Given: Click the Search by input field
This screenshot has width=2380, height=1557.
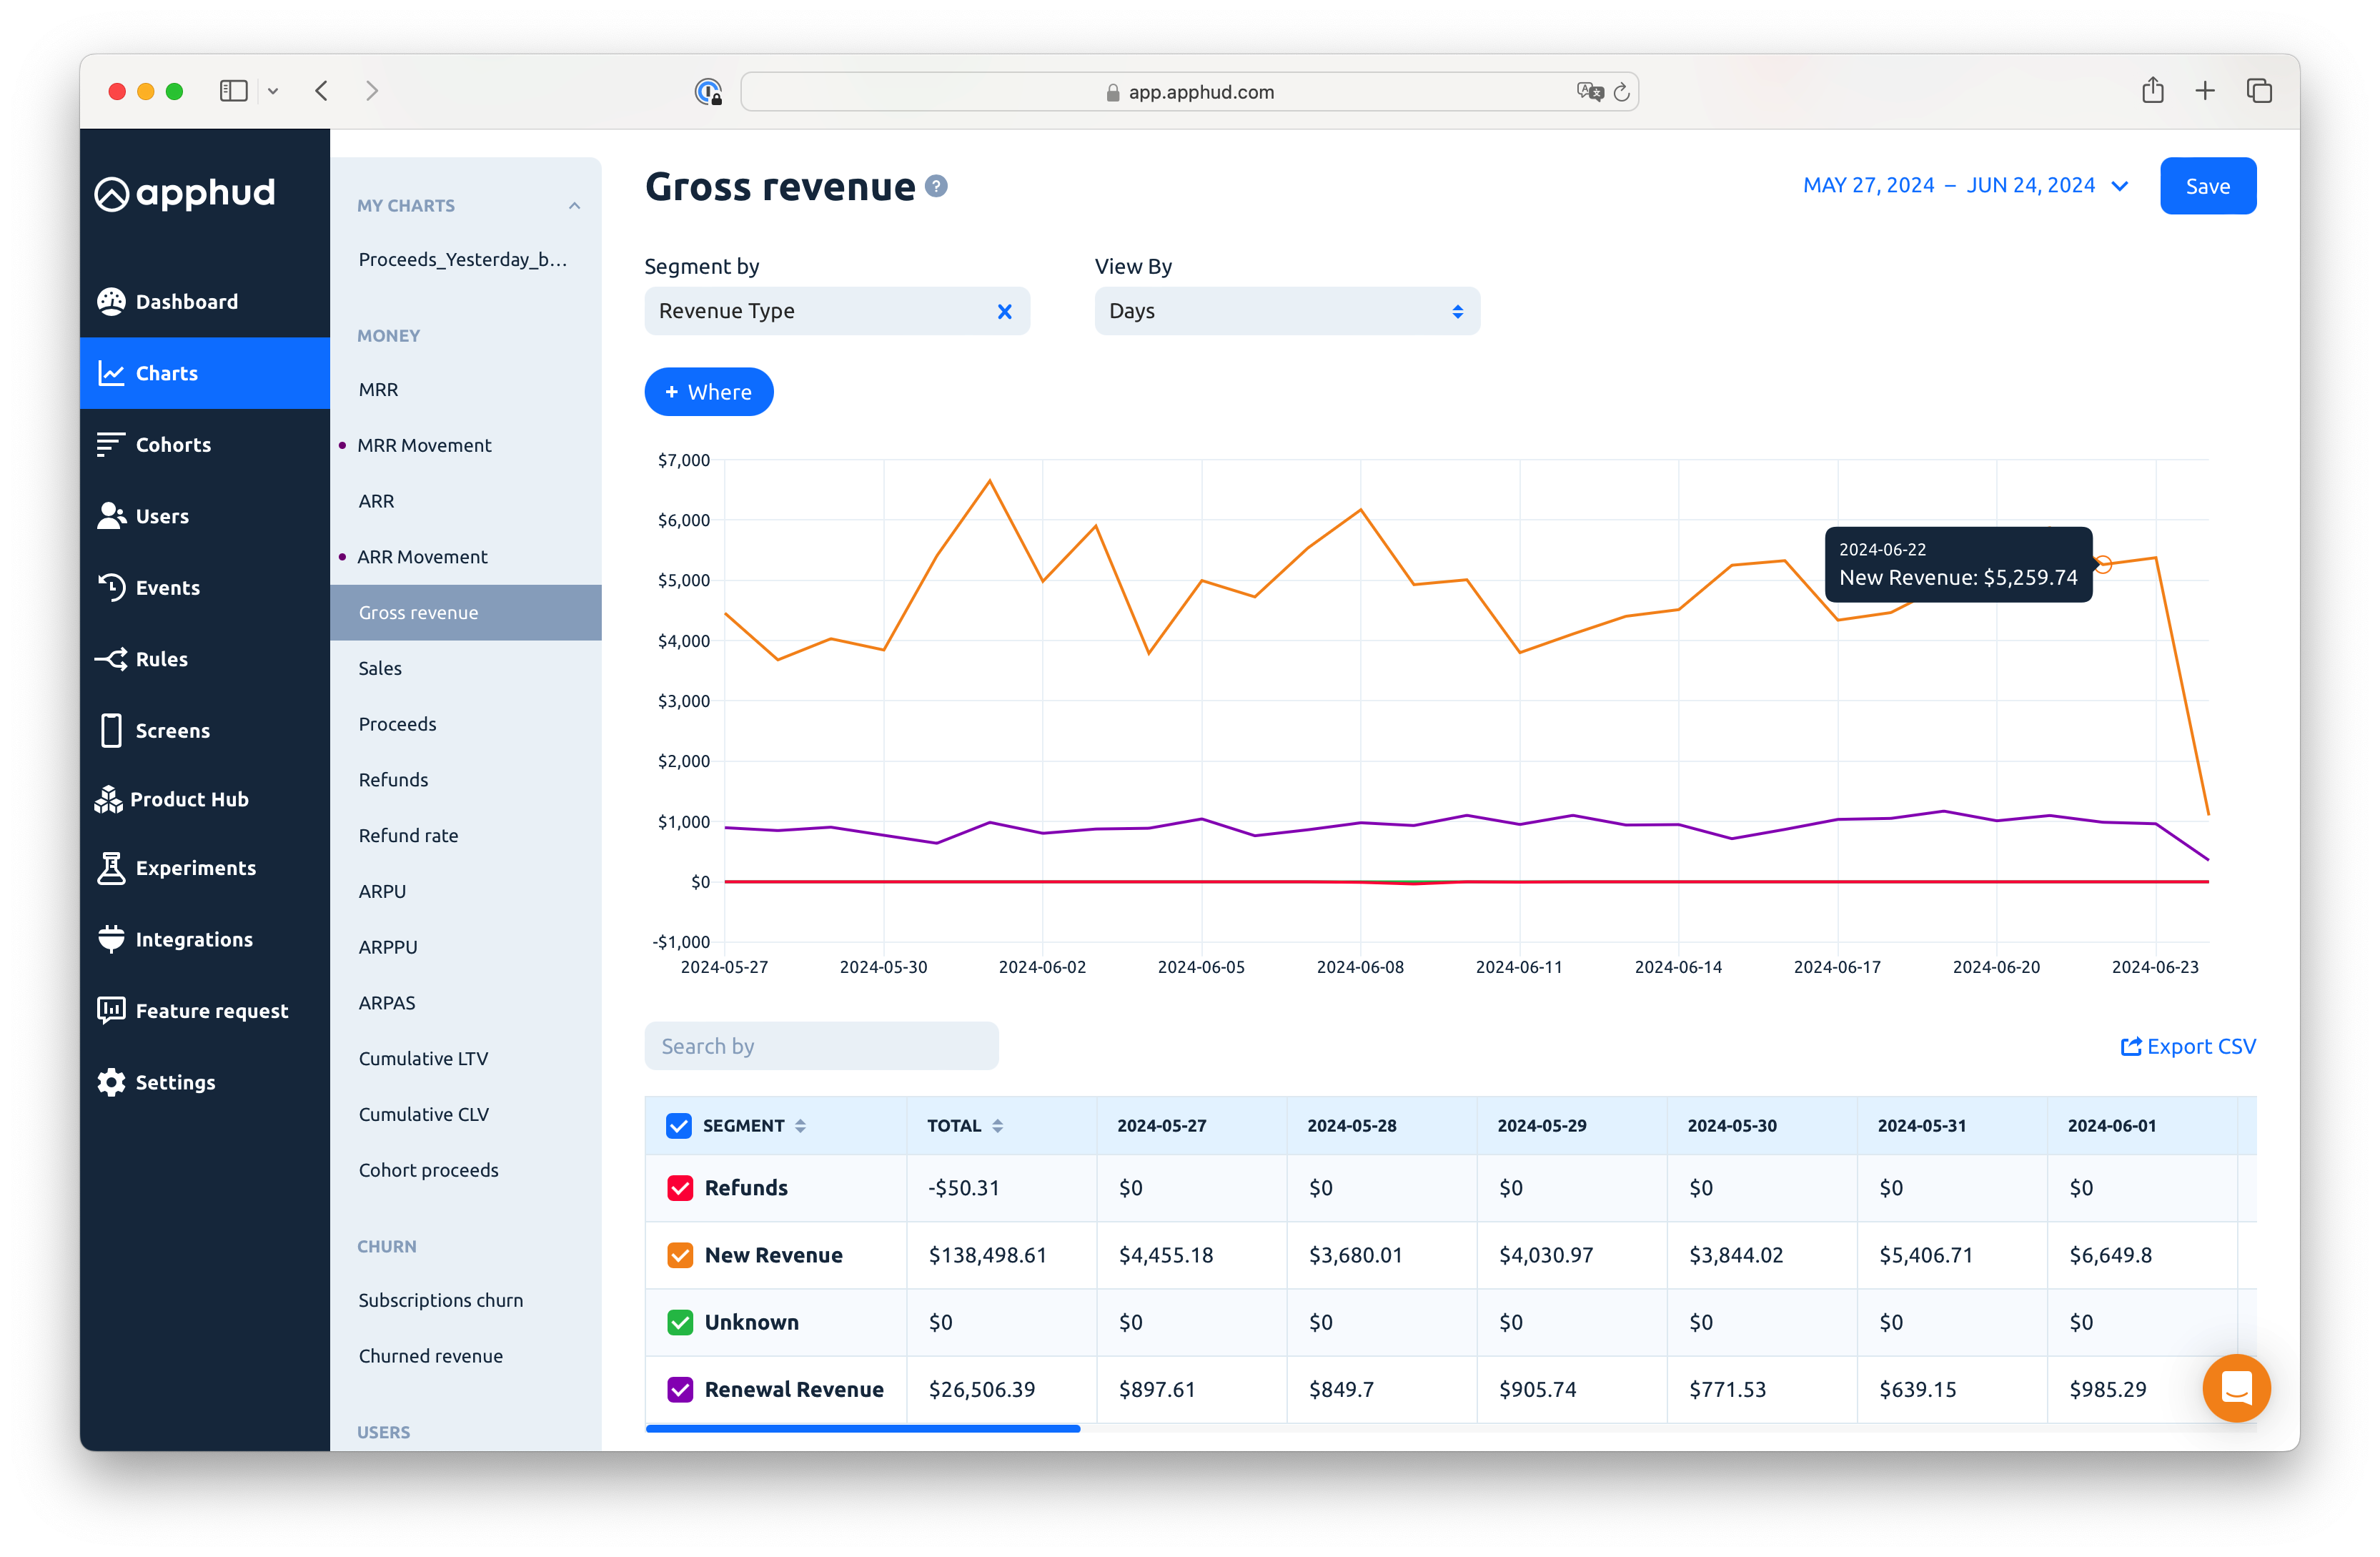Looking at the screenshot, I should click(821, 1046).
